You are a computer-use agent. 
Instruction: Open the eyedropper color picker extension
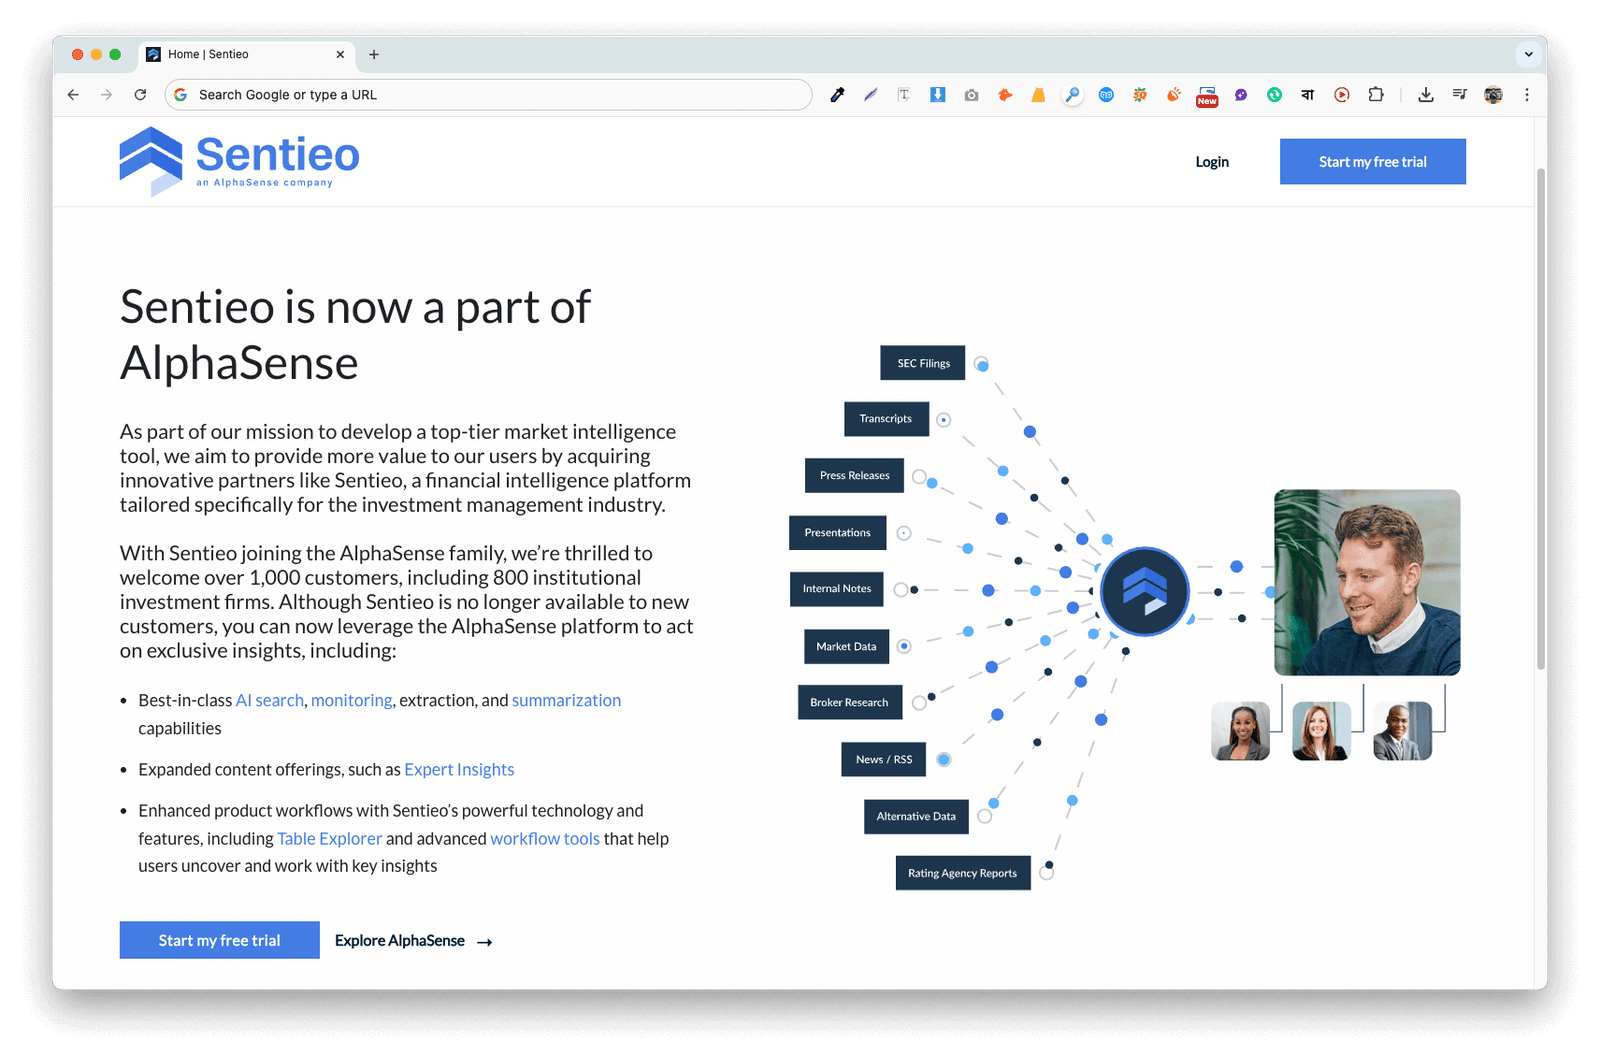point(837,95)
